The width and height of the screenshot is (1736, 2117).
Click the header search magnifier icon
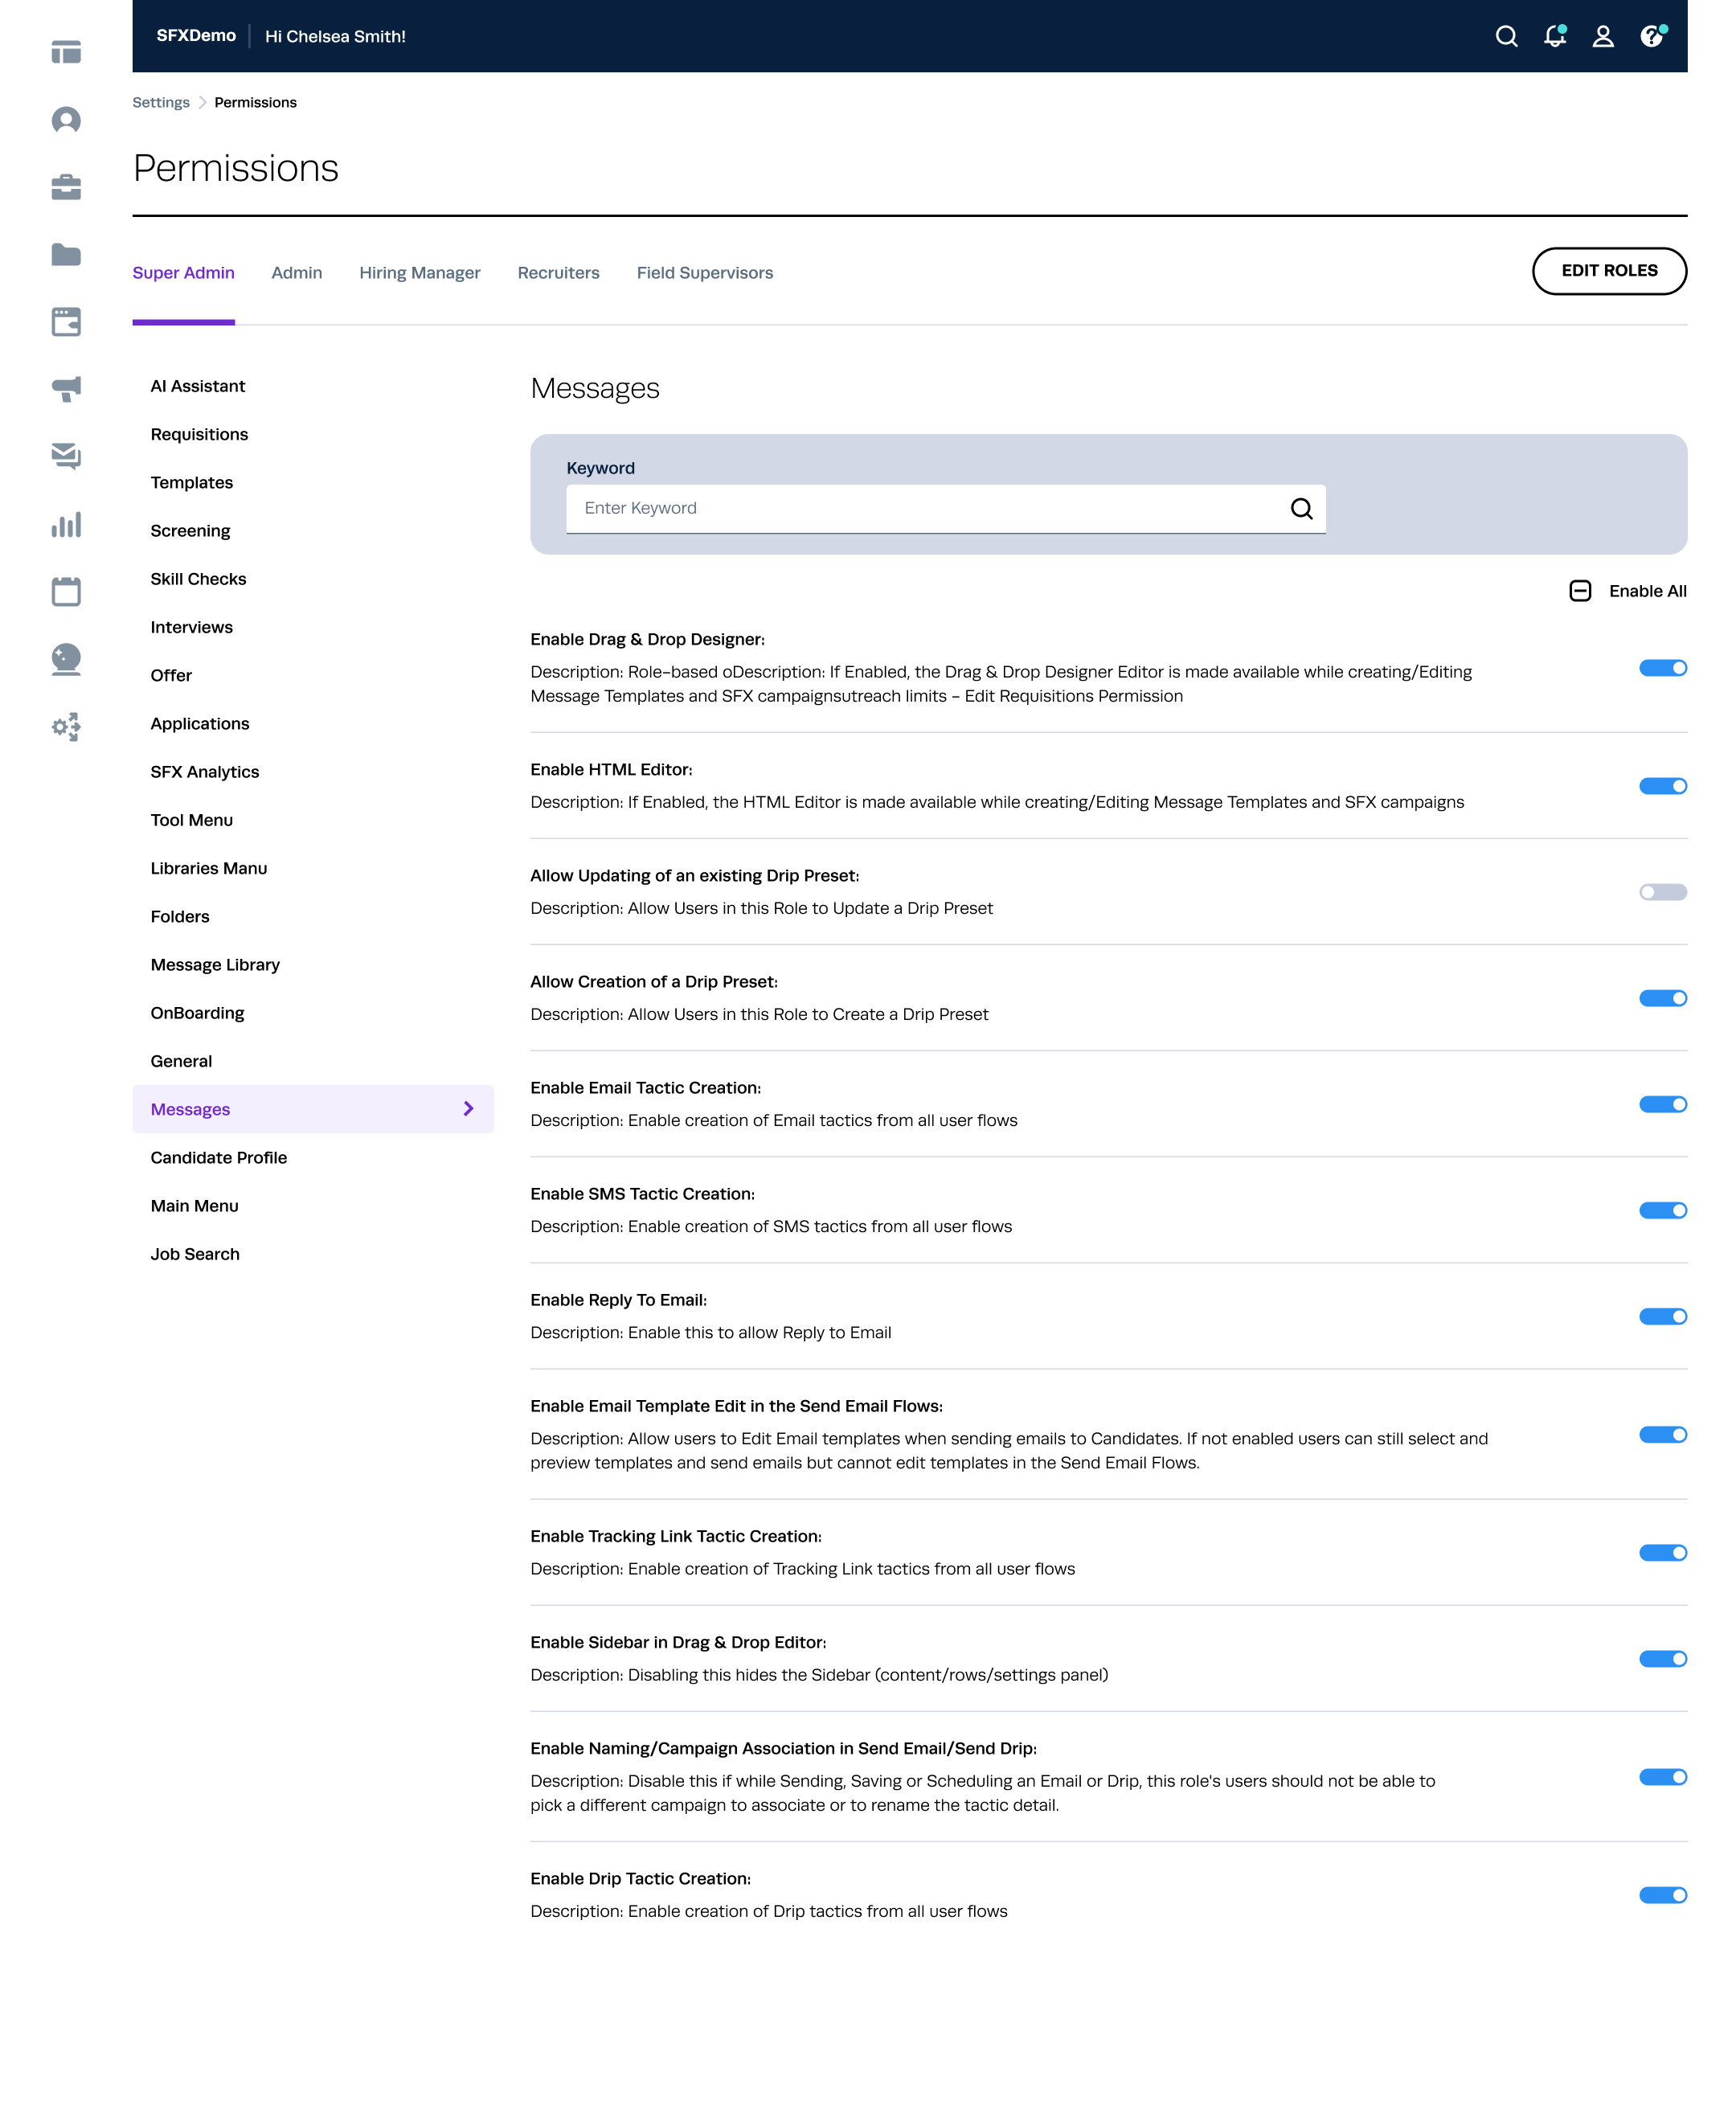[1506, 37]
